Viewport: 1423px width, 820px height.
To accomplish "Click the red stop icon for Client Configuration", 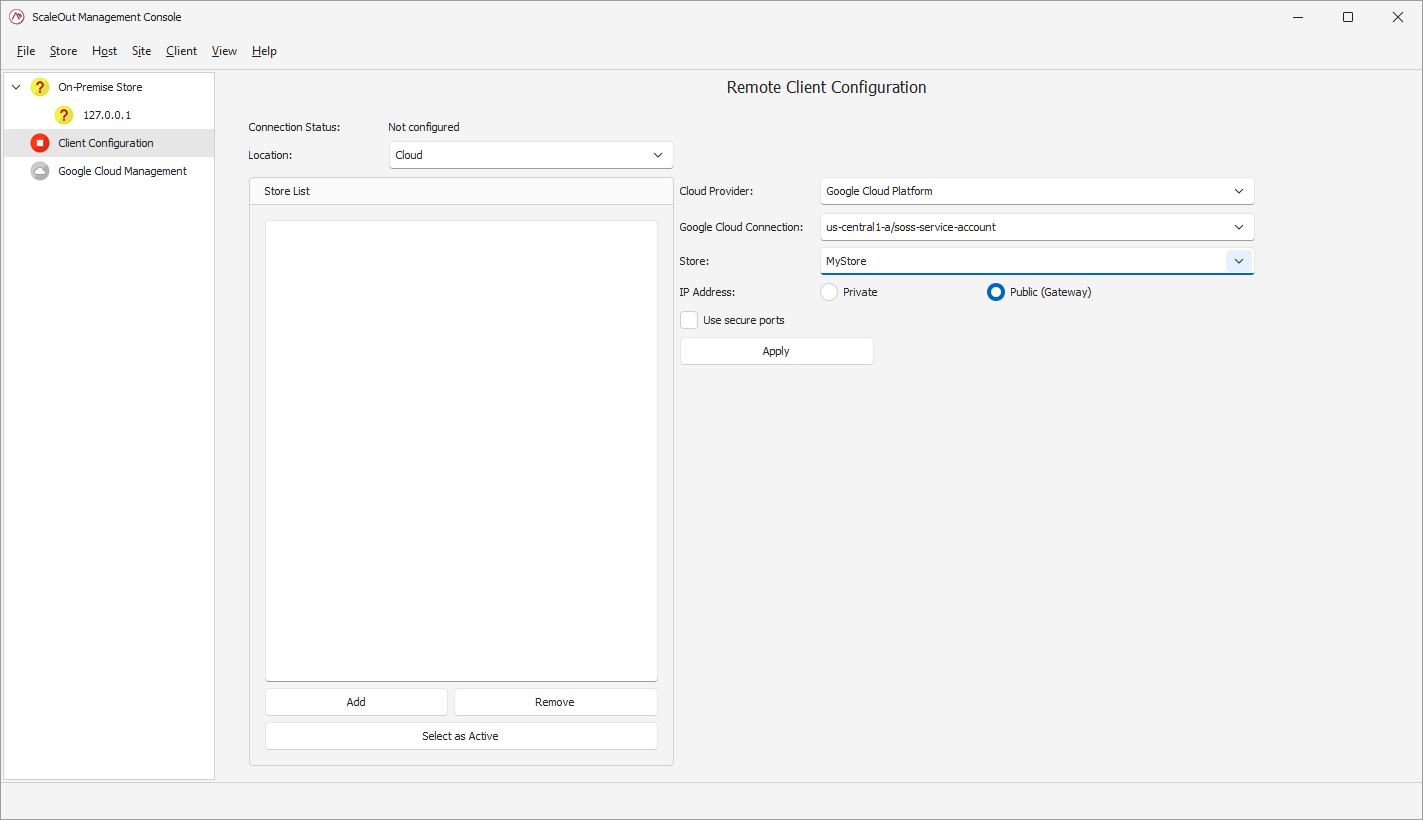I will click(40, 143).
